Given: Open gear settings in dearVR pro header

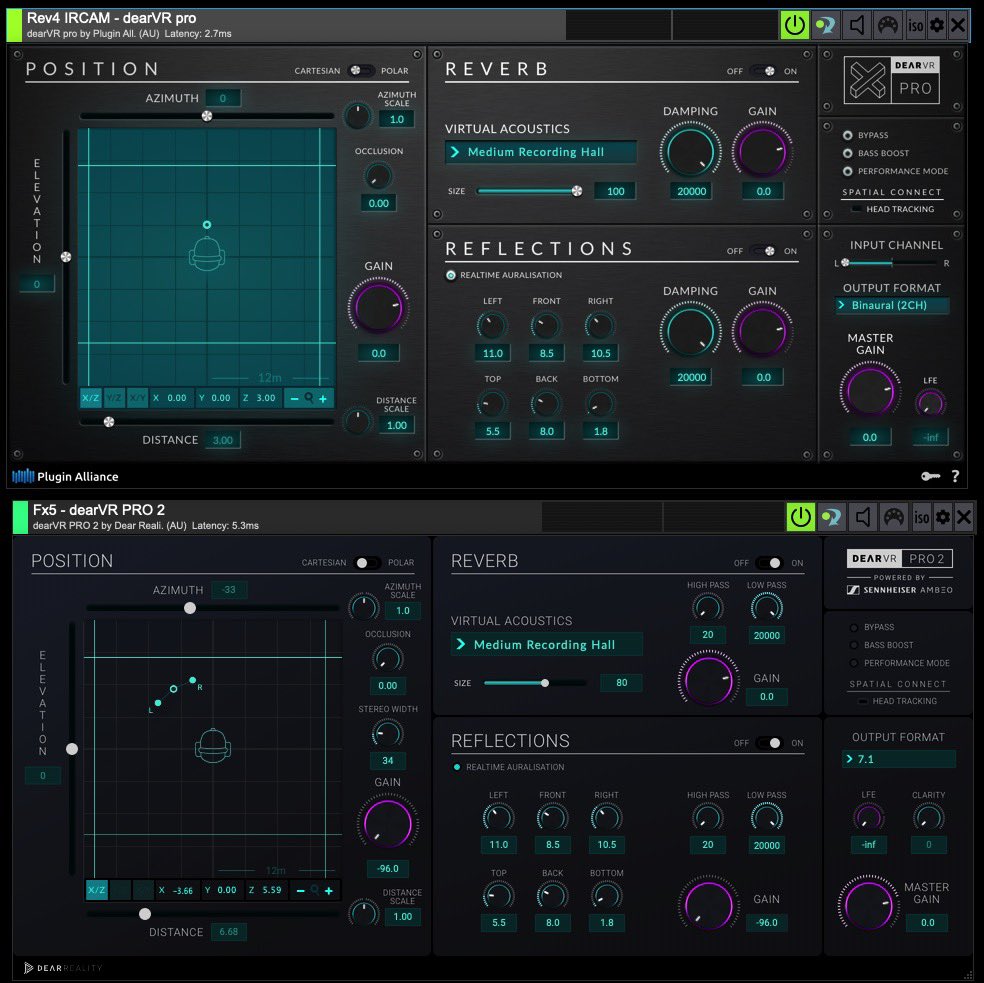Looking at the screenshot, I should tap(937, 26).
